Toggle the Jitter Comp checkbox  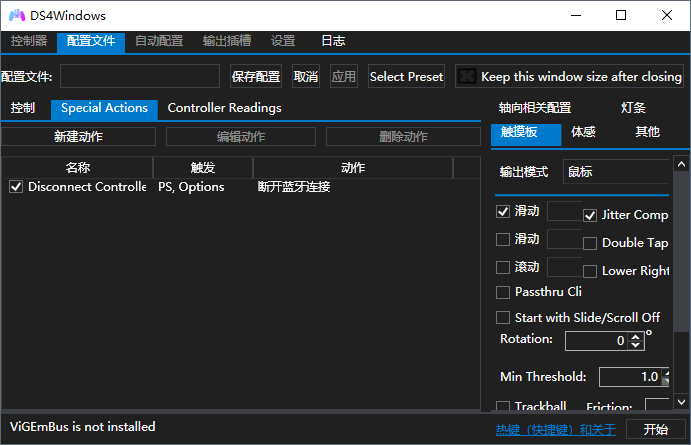[590, 215]
